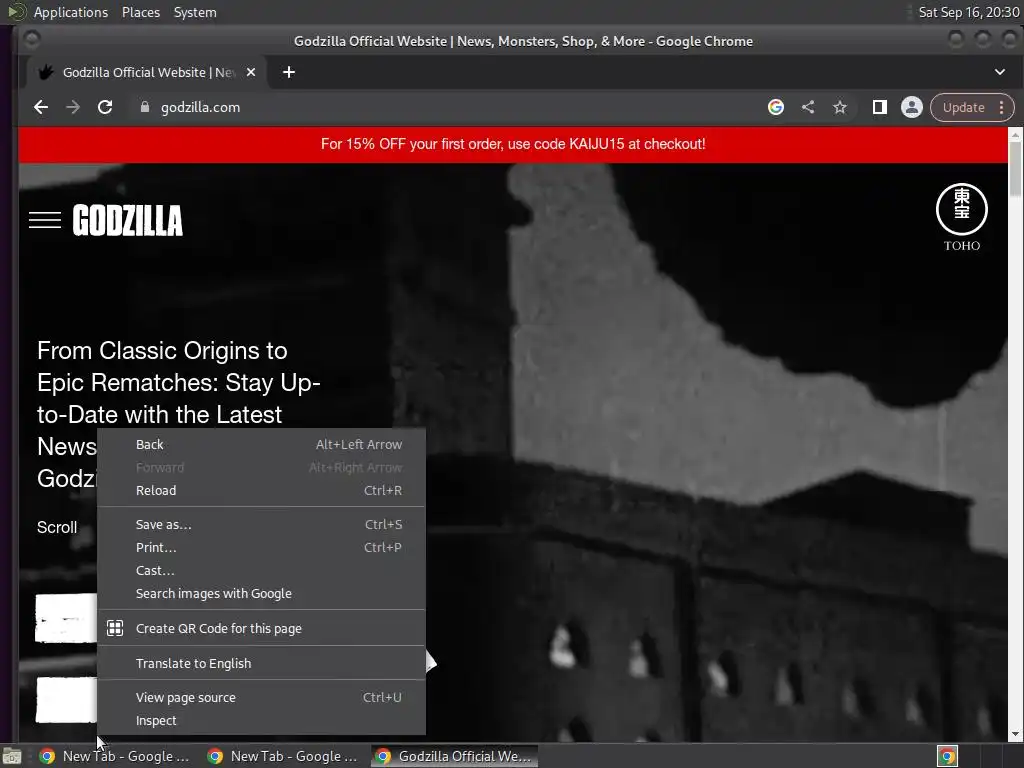Choose Search images with Google

tap(261, 594)
